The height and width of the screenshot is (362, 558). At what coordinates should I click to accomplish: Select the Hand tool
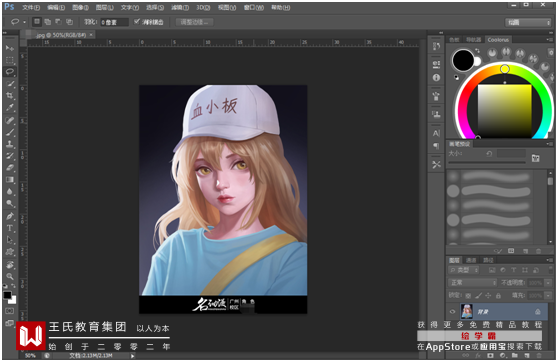[x=10, y=264]
